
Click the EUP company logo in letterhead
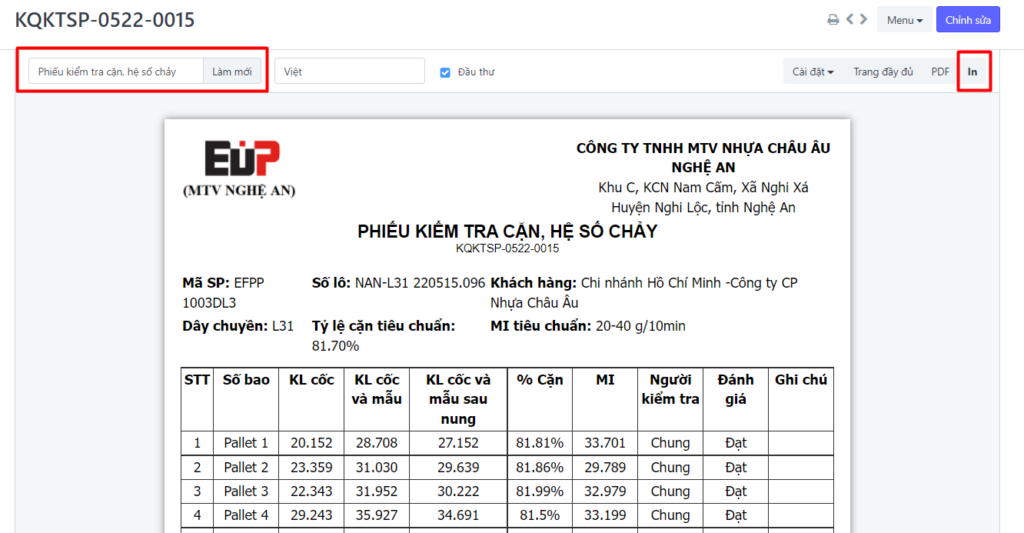point(241,159)
